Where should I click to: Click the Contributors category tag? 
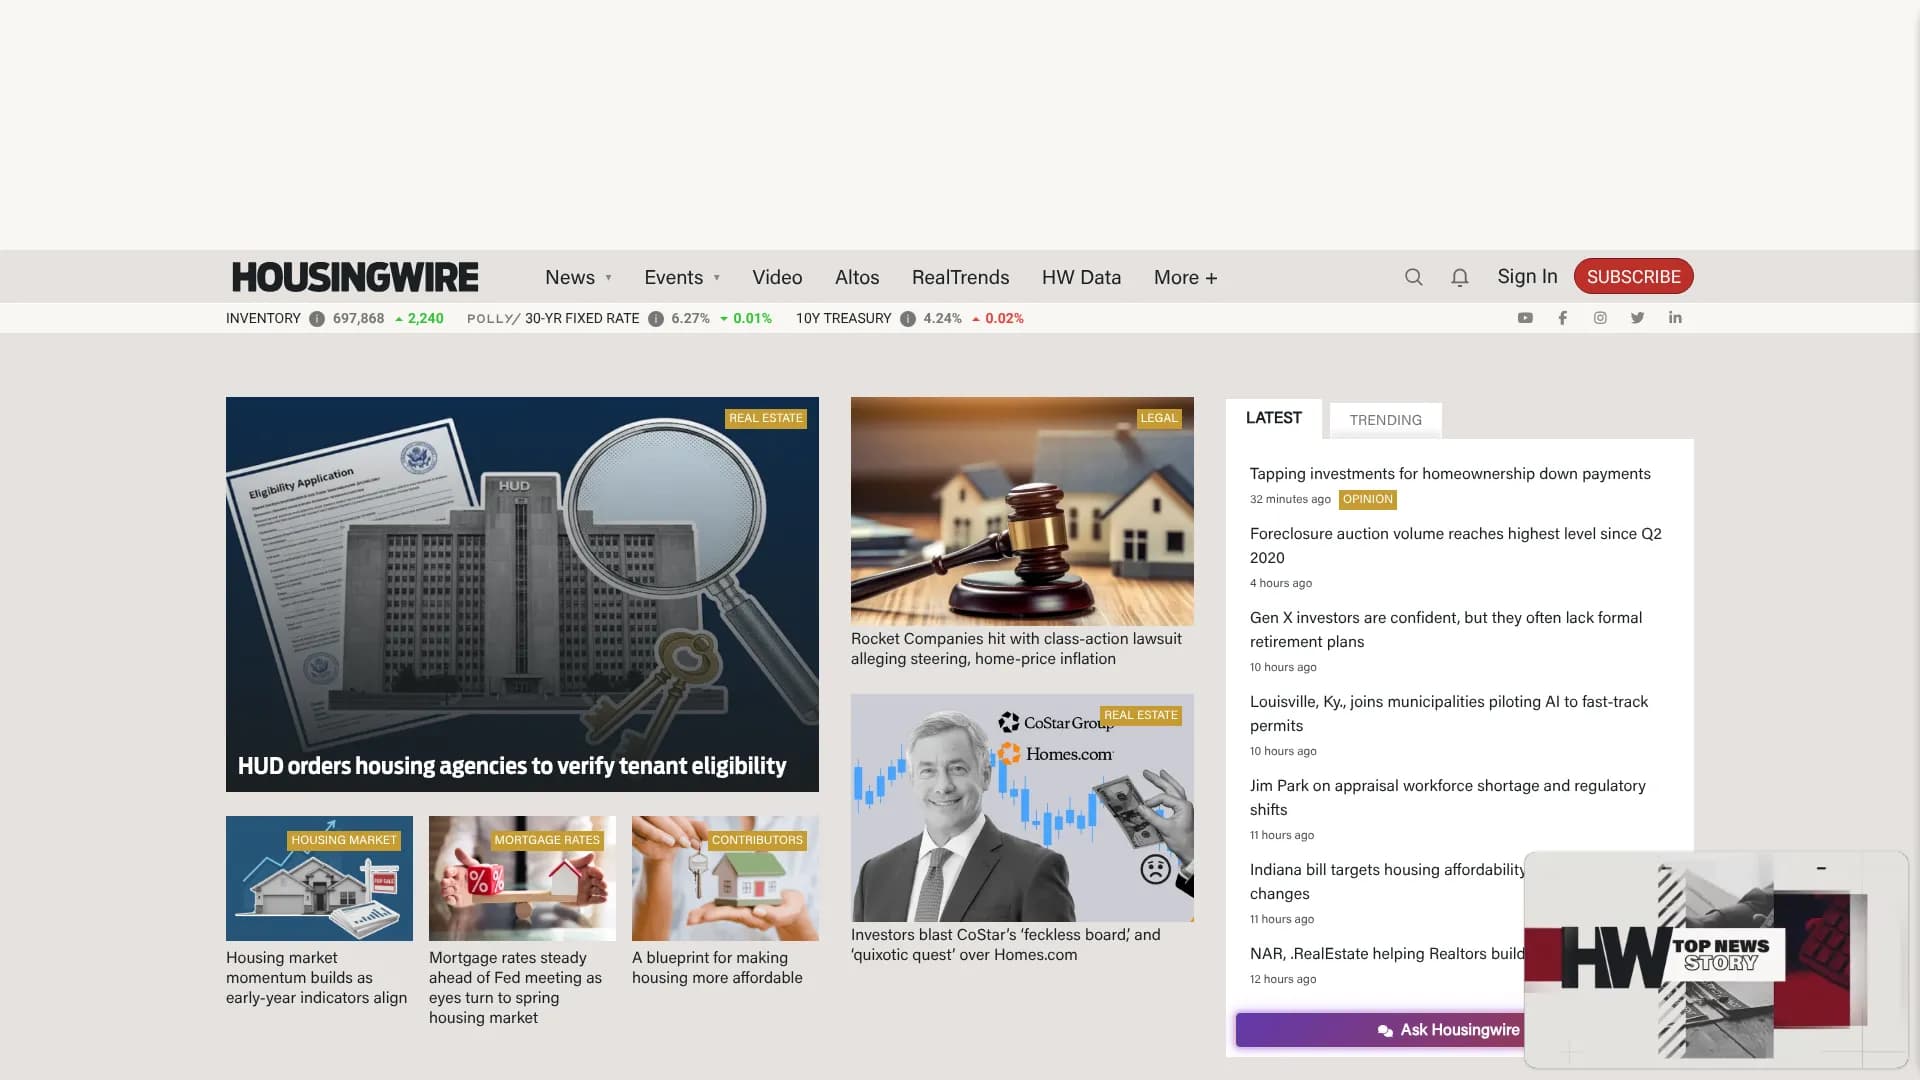757,840
